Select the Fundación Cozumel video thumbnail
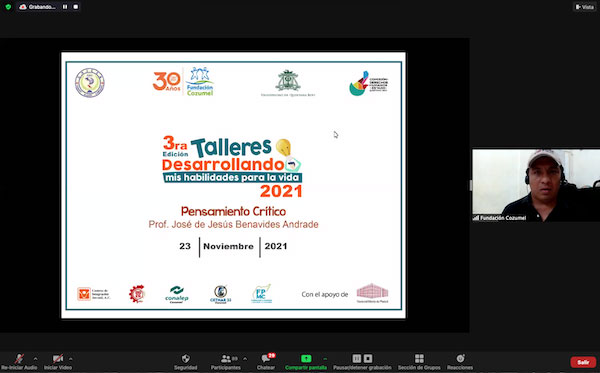Screen dimensions: 600x373 click(536, 185)
